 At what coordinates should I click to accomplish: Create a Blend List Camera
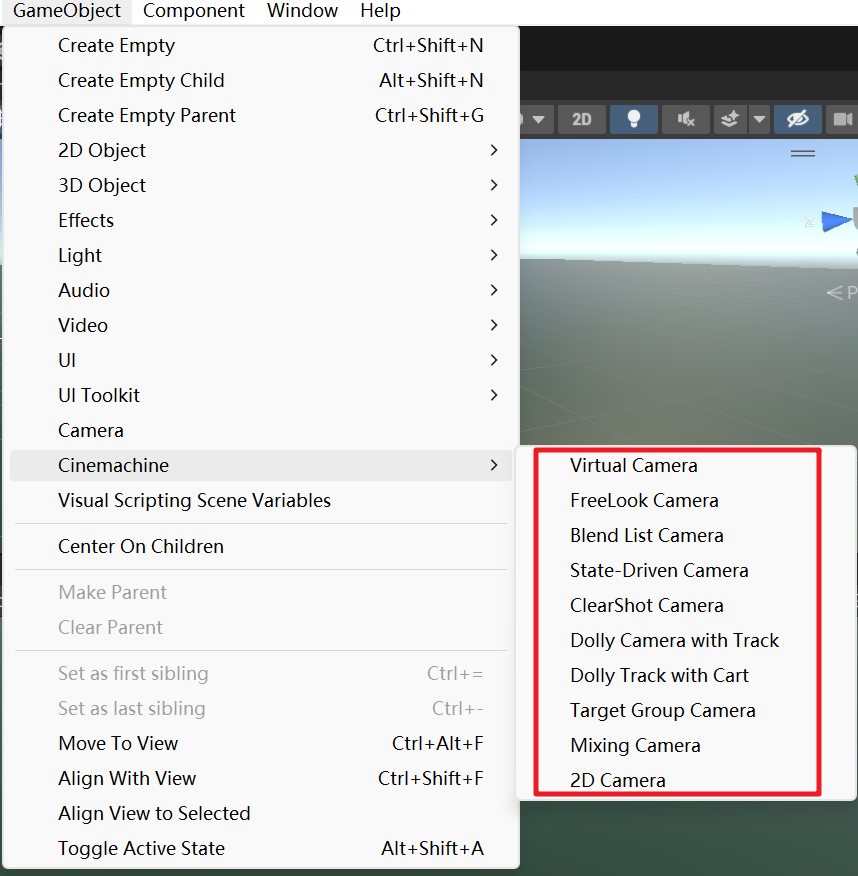pyautogui.click(x=685, y=535)
